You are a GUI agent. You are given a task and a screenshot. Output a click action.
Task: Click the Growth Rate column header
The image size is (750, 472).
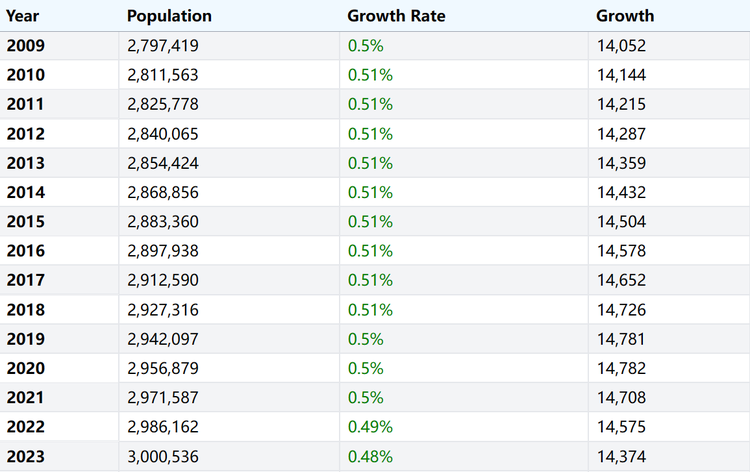click(x=396, y=16)
